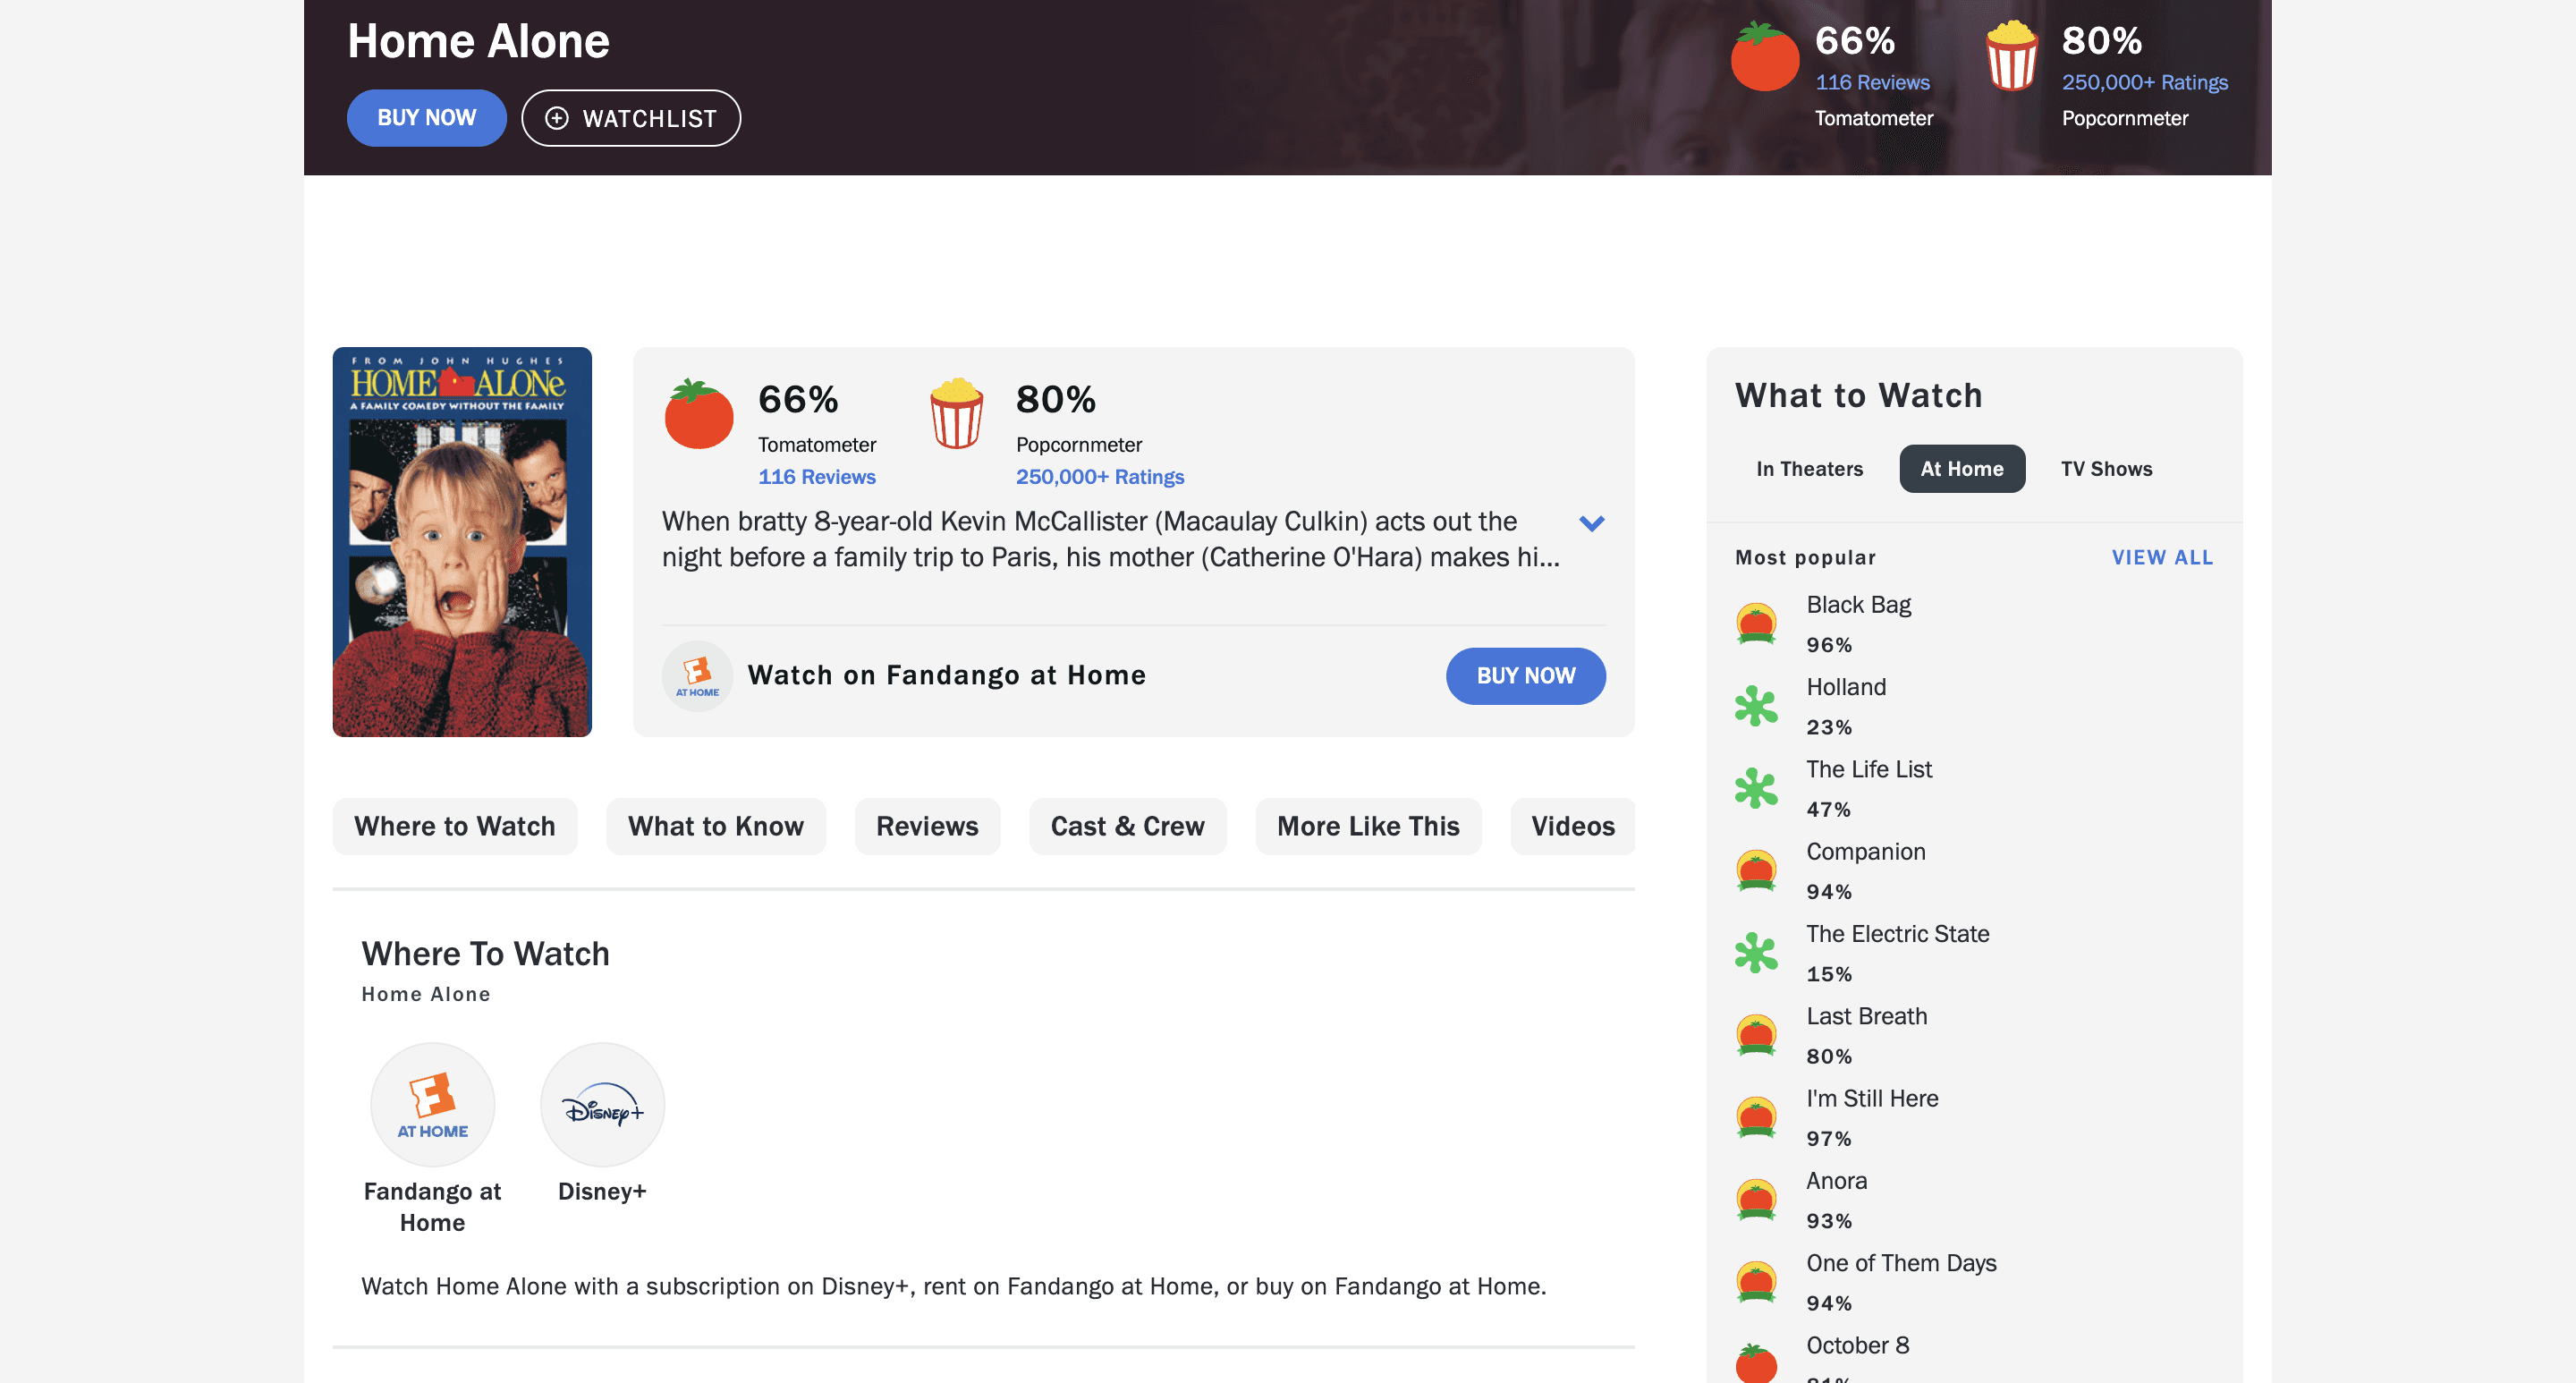
Task: Click the Fandango at Home logo beside Watch on Fandango
Action: [697, 676]
